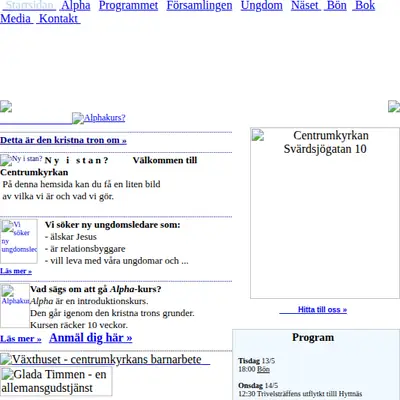Click the 'Anmäl dig här »' link

(91, 338)
